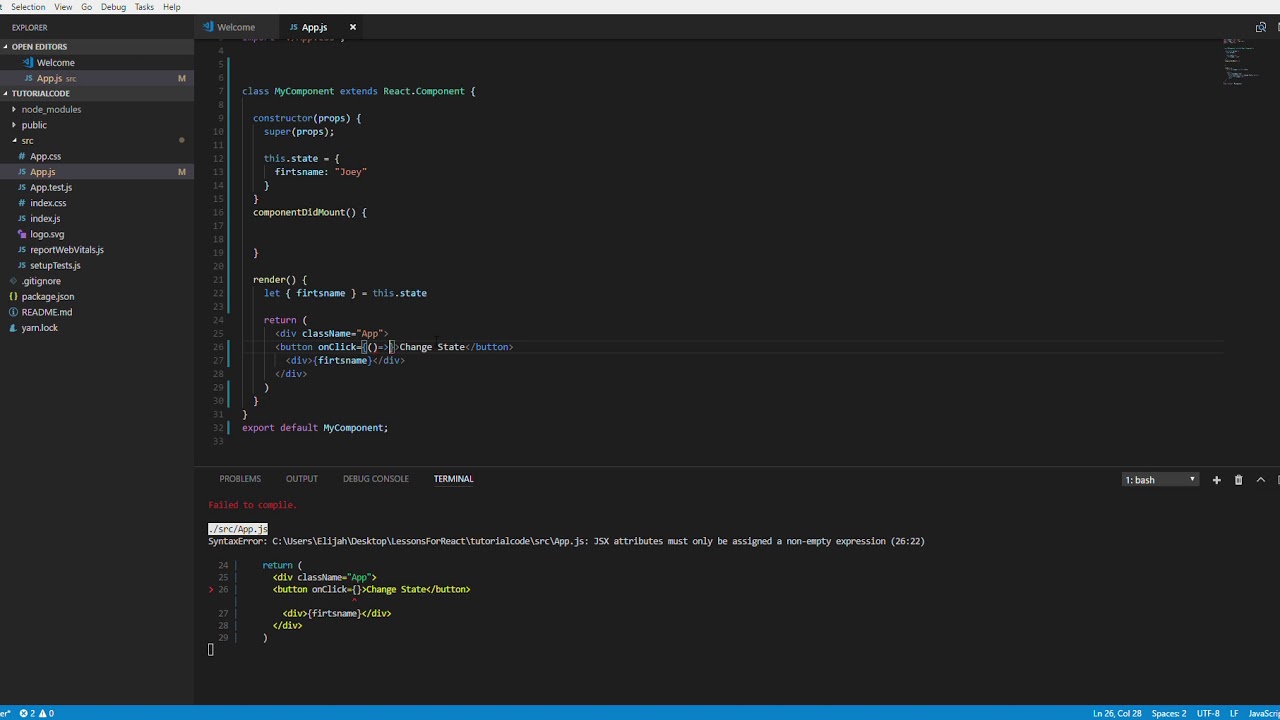The image size is (1280, 720).
Task: Click the errors and warnings count in status bar
Action: click(37, 713)
